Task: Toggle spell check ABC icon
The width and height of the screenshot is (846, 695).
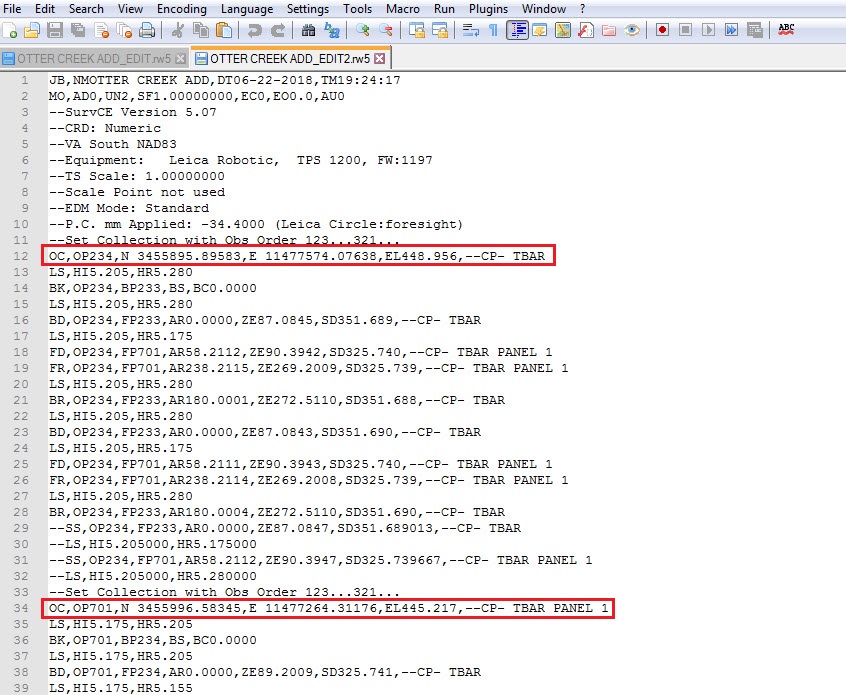Action: coord(786,30)
